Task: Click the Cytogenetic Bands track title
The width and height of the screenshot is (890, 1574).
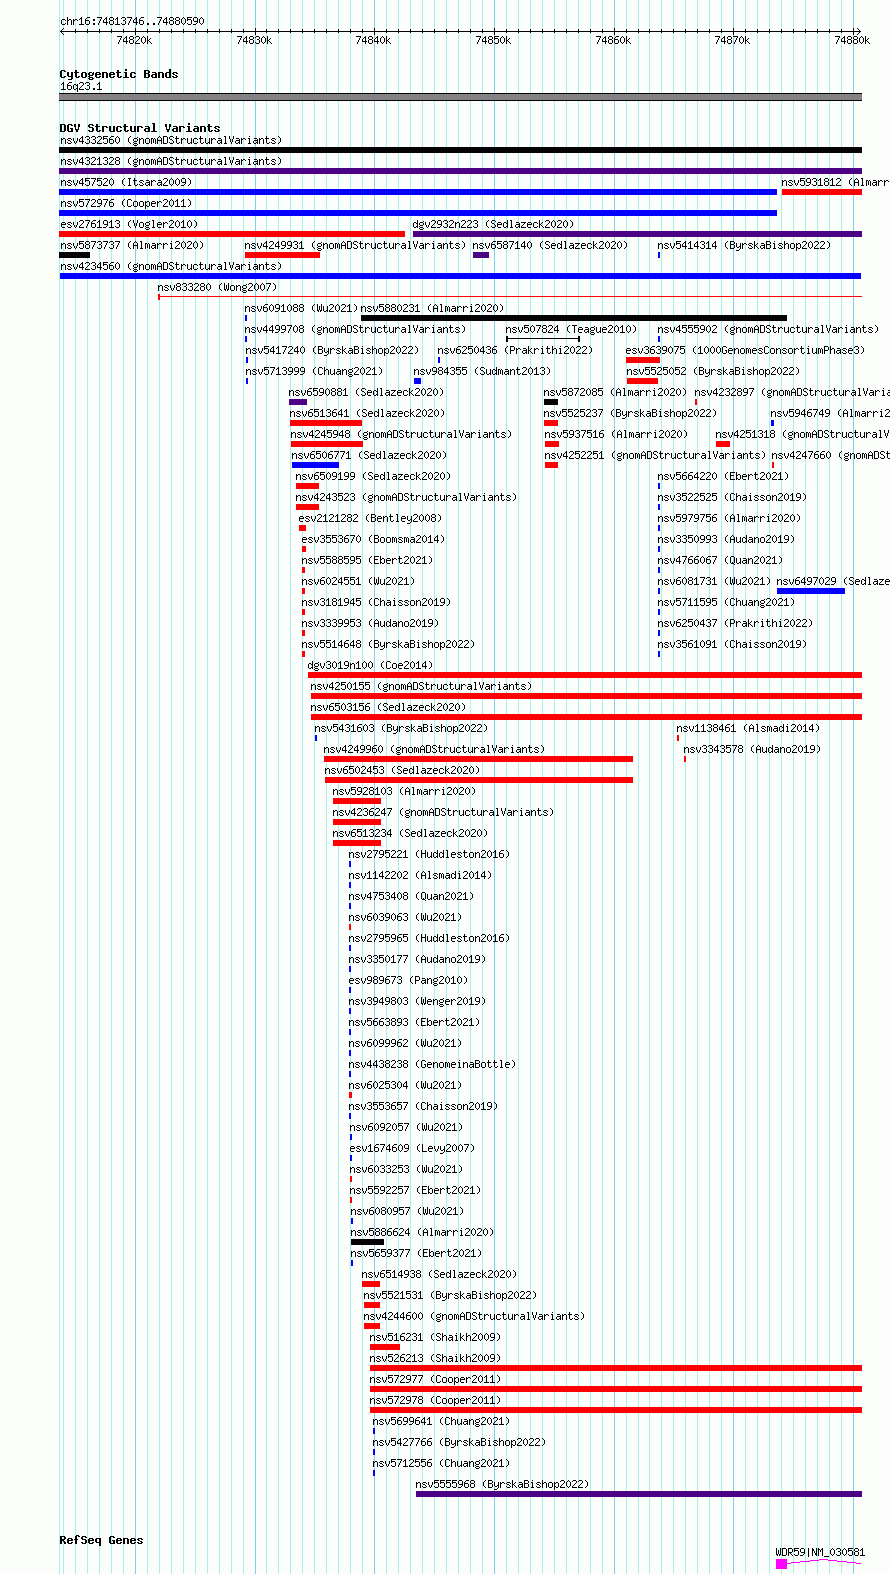Action: click(119, 74)
